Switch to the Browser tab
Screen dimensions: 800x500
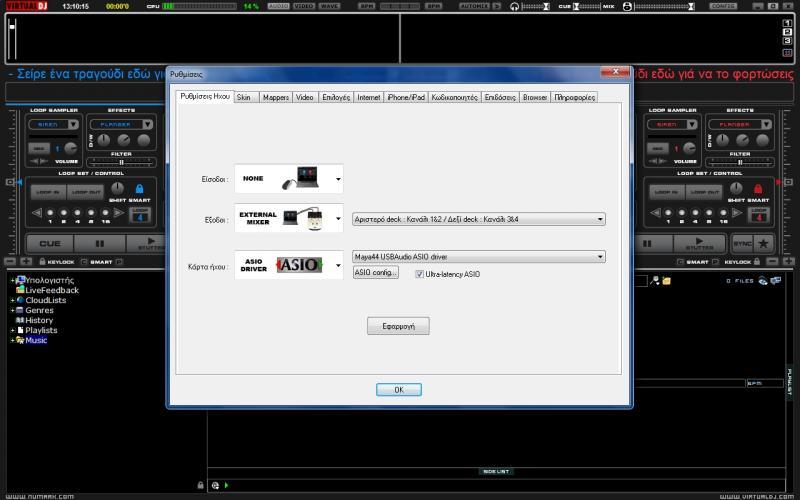pos(535,97)
